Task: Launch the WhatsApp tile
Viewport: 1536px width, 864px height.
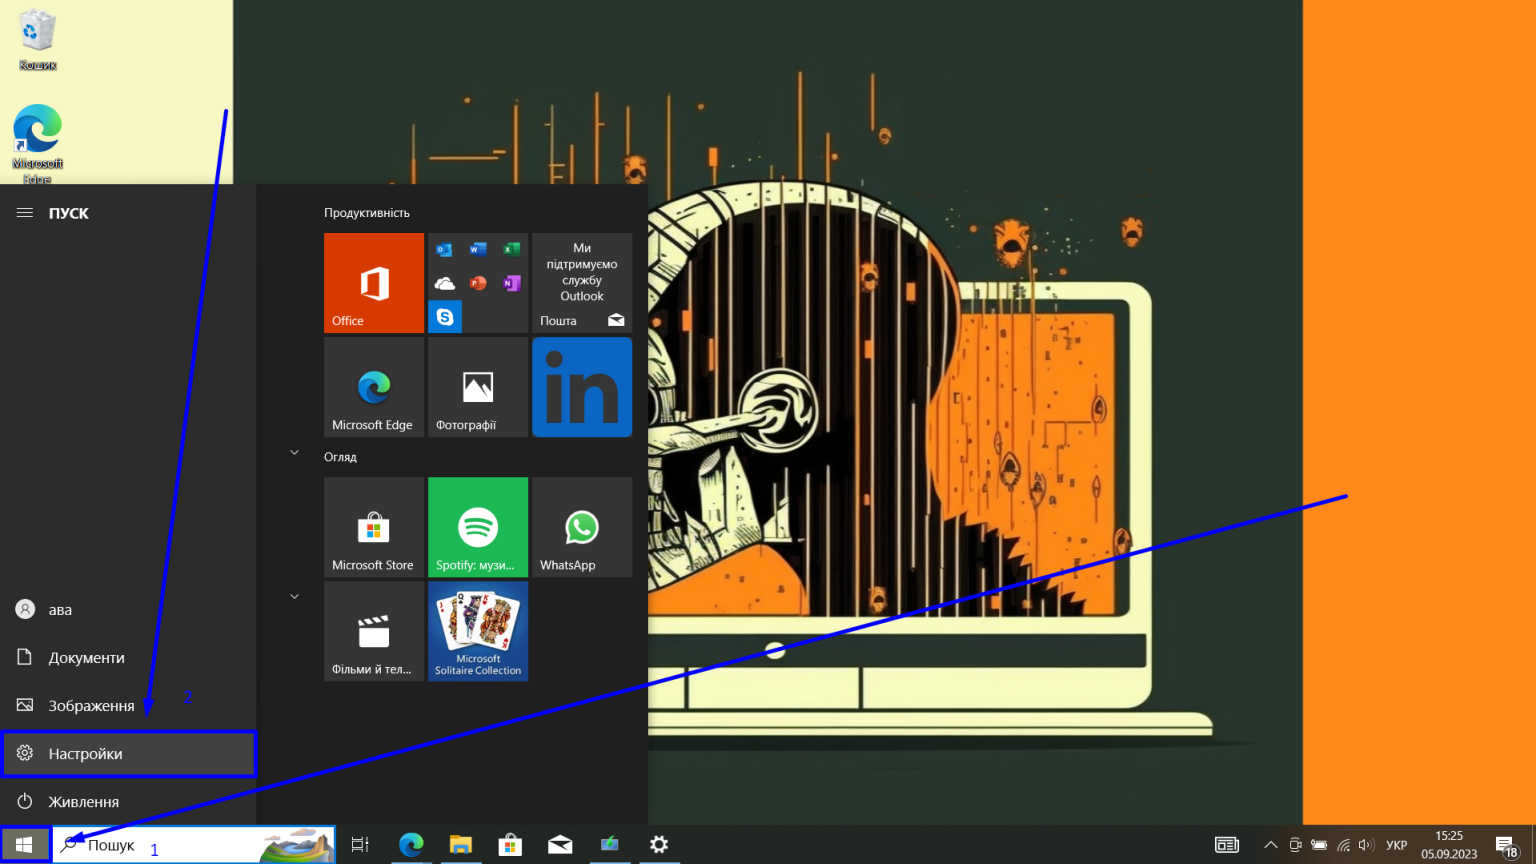Action: tap(581, 527)
